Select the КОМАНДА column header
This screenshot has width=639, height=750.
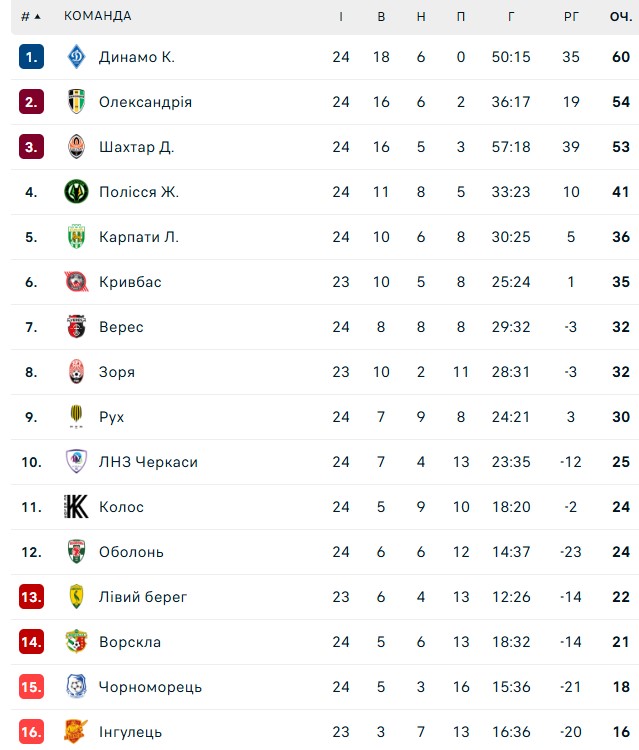click(98, 16)
